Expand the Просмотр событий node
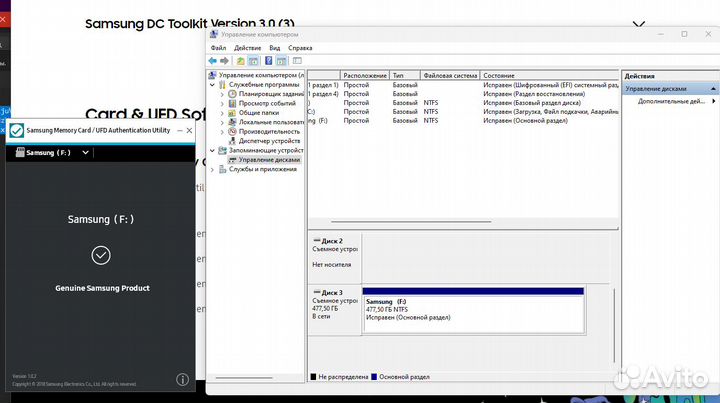Viewport: 720px width, 403px height. pyautogui.click(x=222, y=103)
